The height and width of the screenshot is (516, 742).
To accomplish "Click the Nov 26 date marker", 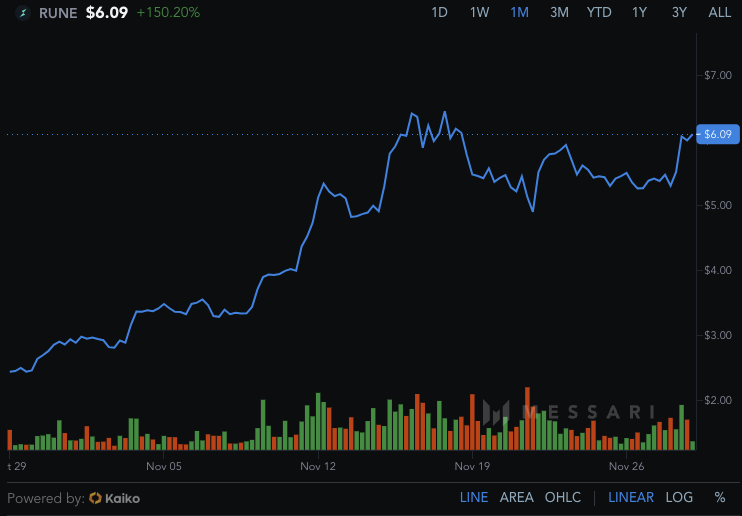I will [x=627, y=466].
